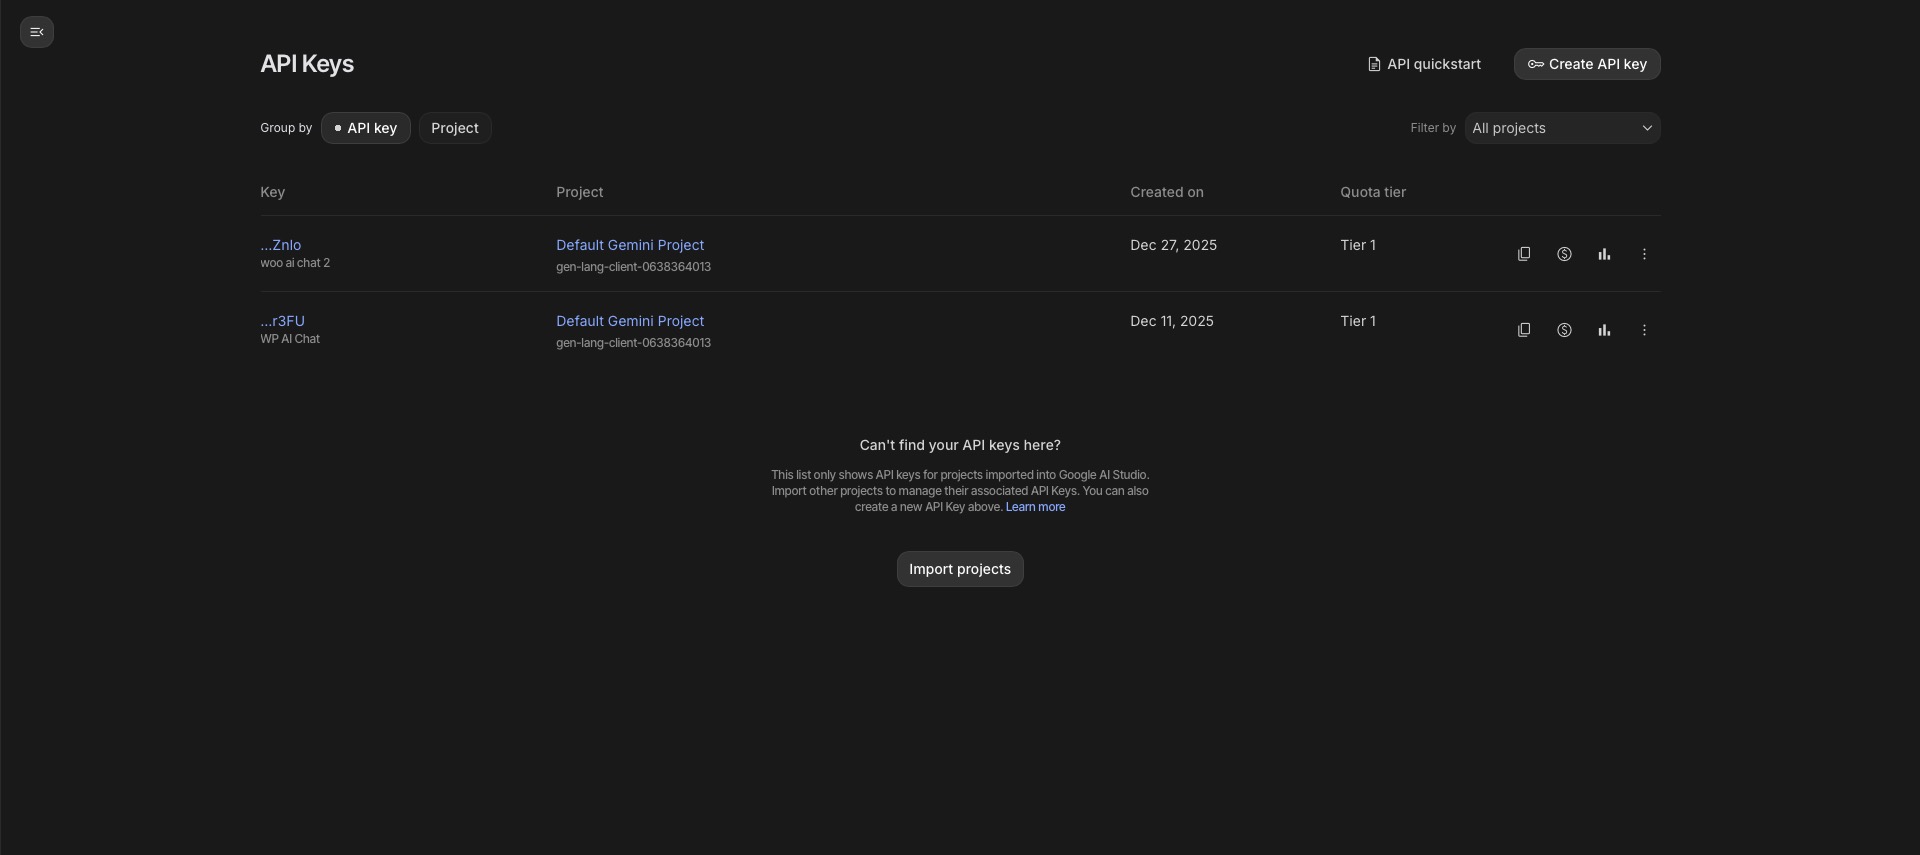Viewport: 1920px width, 855px height.
Task: Click the Dec 27, 2025 date
Action: click(1173, 245)
